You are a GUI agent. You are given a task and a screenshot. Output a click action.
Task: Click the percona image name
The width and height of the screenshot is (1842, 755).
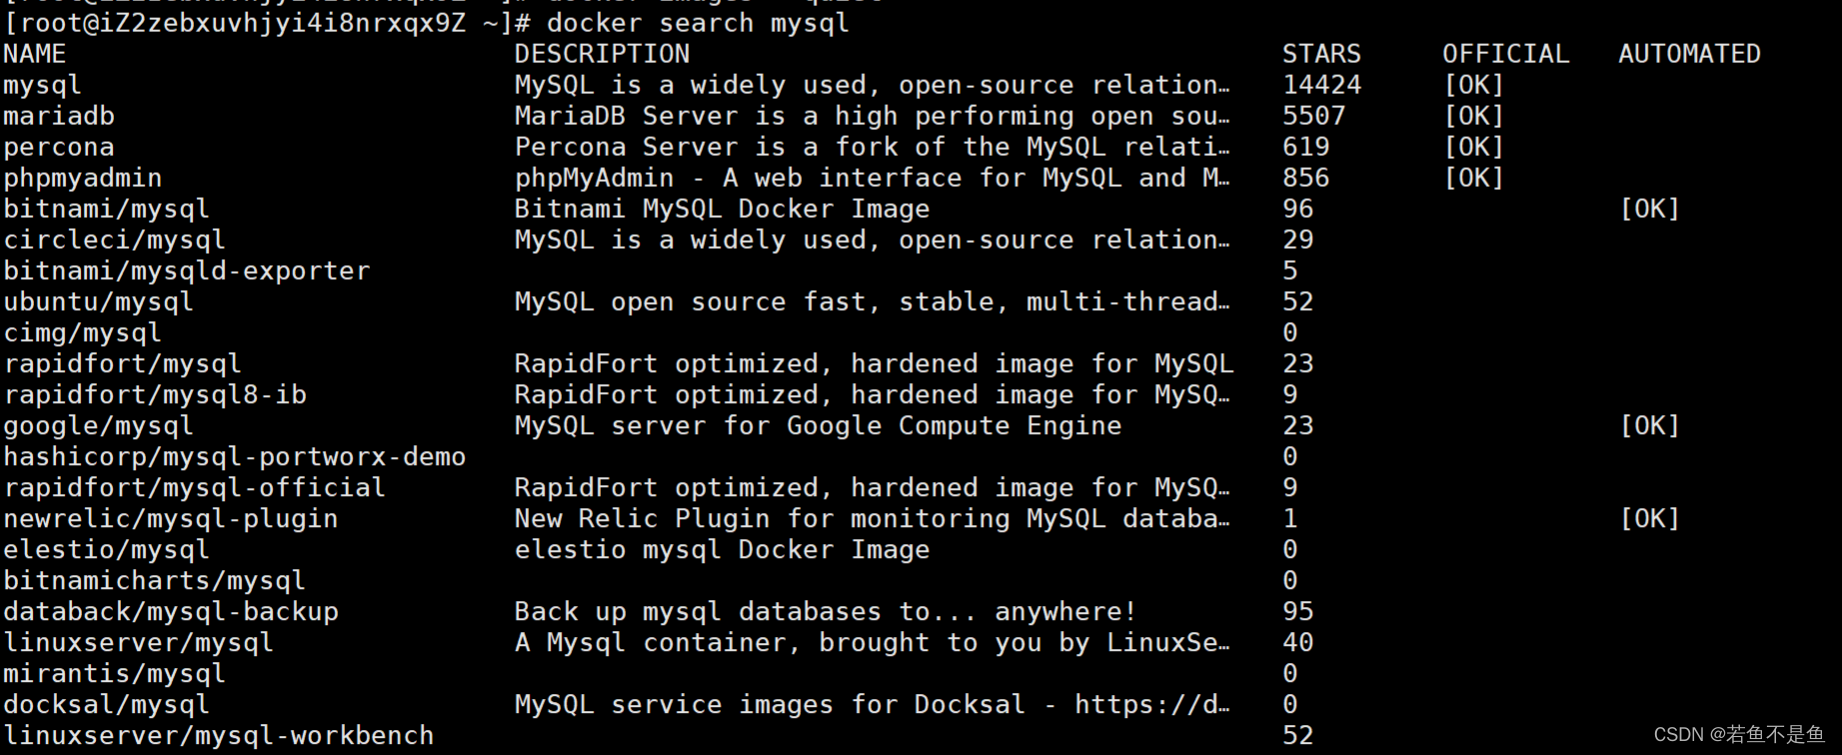click(x=59, y=147)
